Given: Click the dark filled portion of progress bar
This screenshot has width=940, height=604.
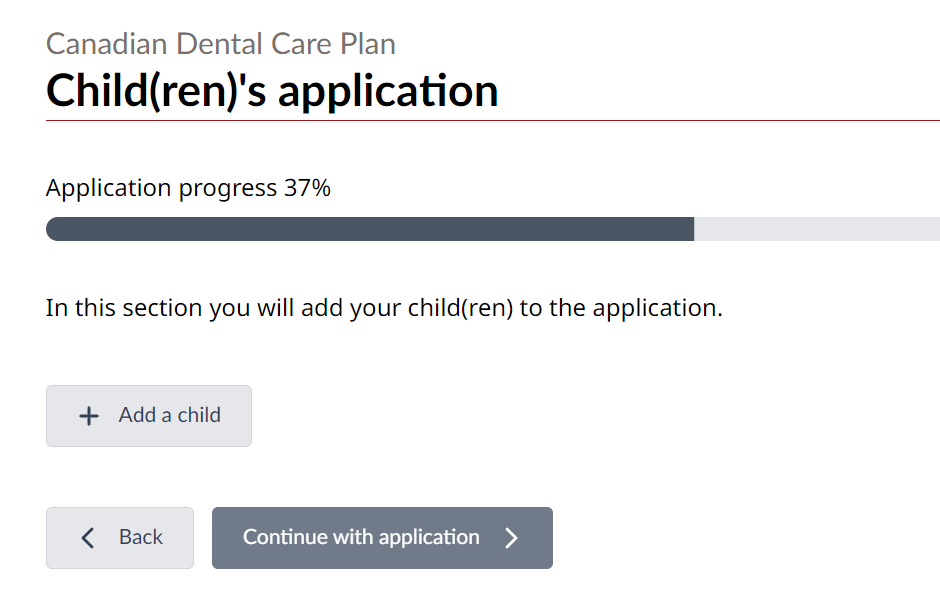Looking at the screenshot, I should pyautogui.click(x=370, y=229).
